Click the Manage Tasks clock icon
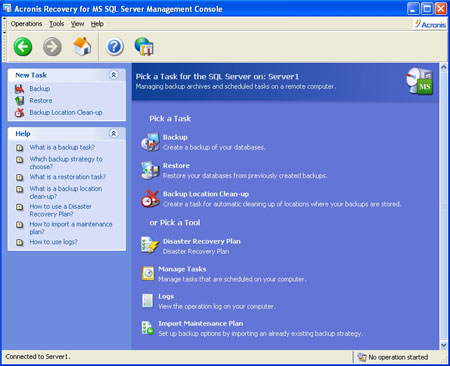This screenshot has height=366, width=450. click(148, 273)
